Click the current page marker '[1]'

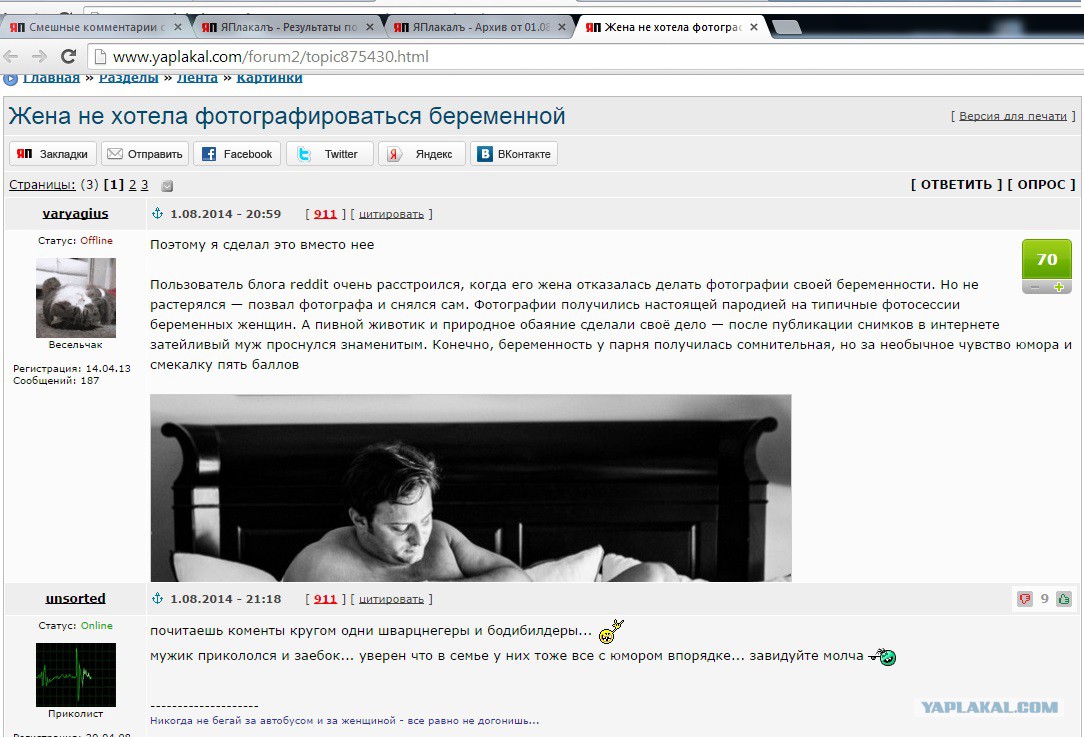tap(113, 185)
